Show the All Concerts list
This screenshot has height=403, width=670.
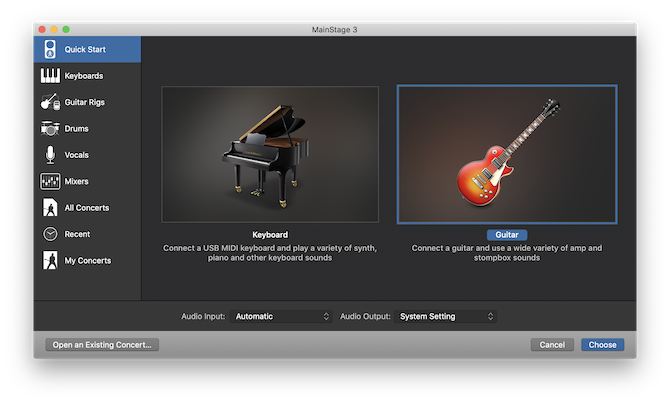pyautogui.click(x=87, y=208)
